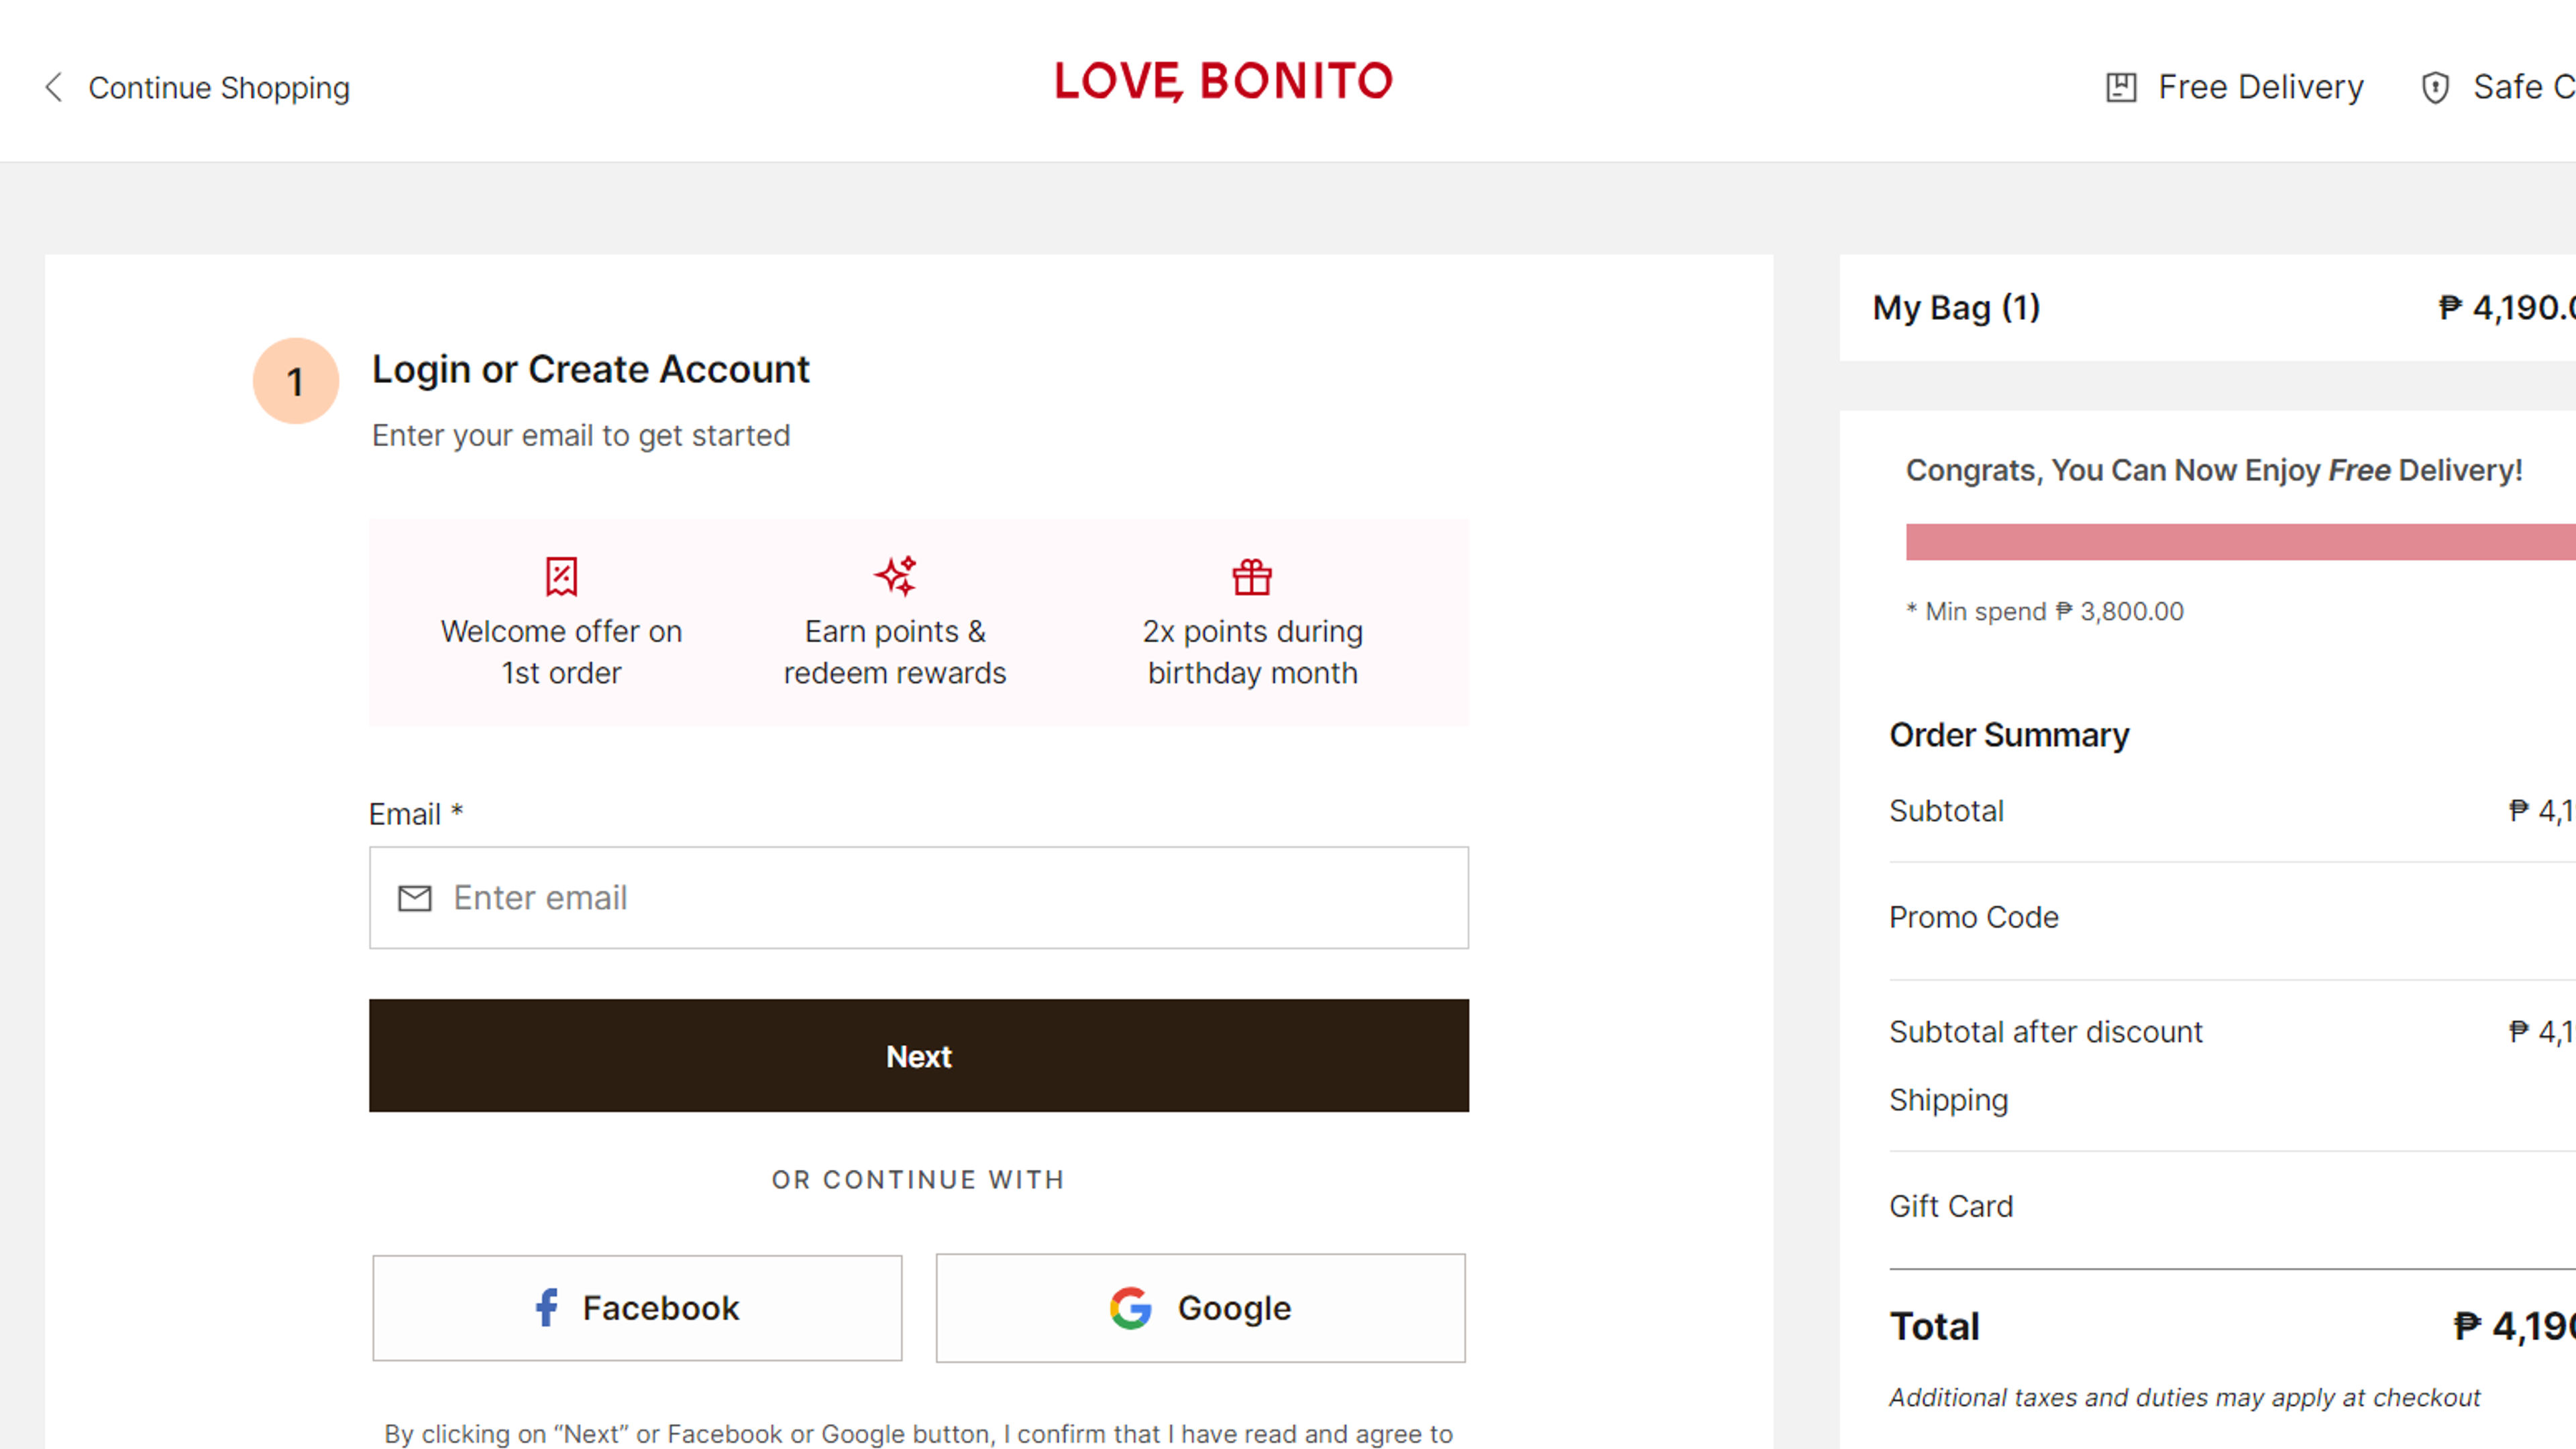Click the pink free delivery progress bar
The height and width of the screenshot is (1449, 2576).
point(2240,541)
